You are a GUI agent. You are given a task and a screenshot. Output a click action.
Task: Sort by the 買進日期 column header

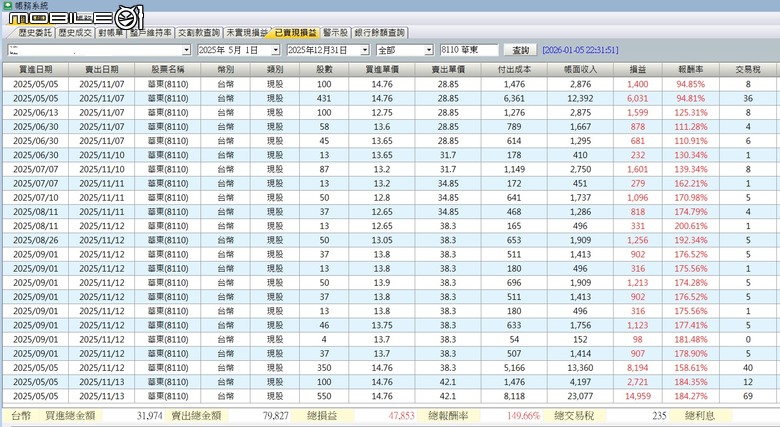[35, 70]
